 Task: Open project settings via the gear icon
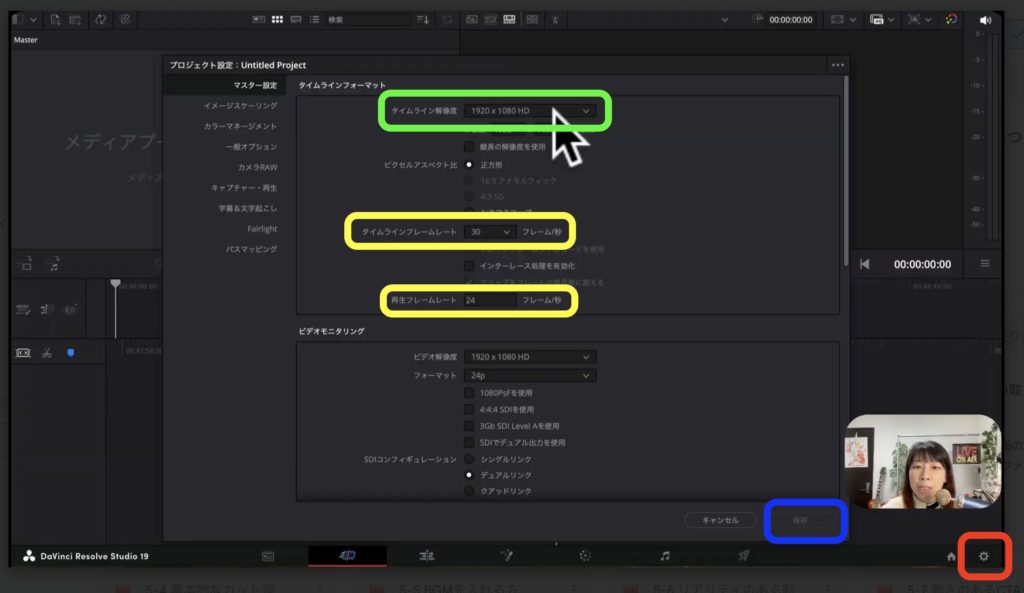pyautogui.click(x=983, y=555)
